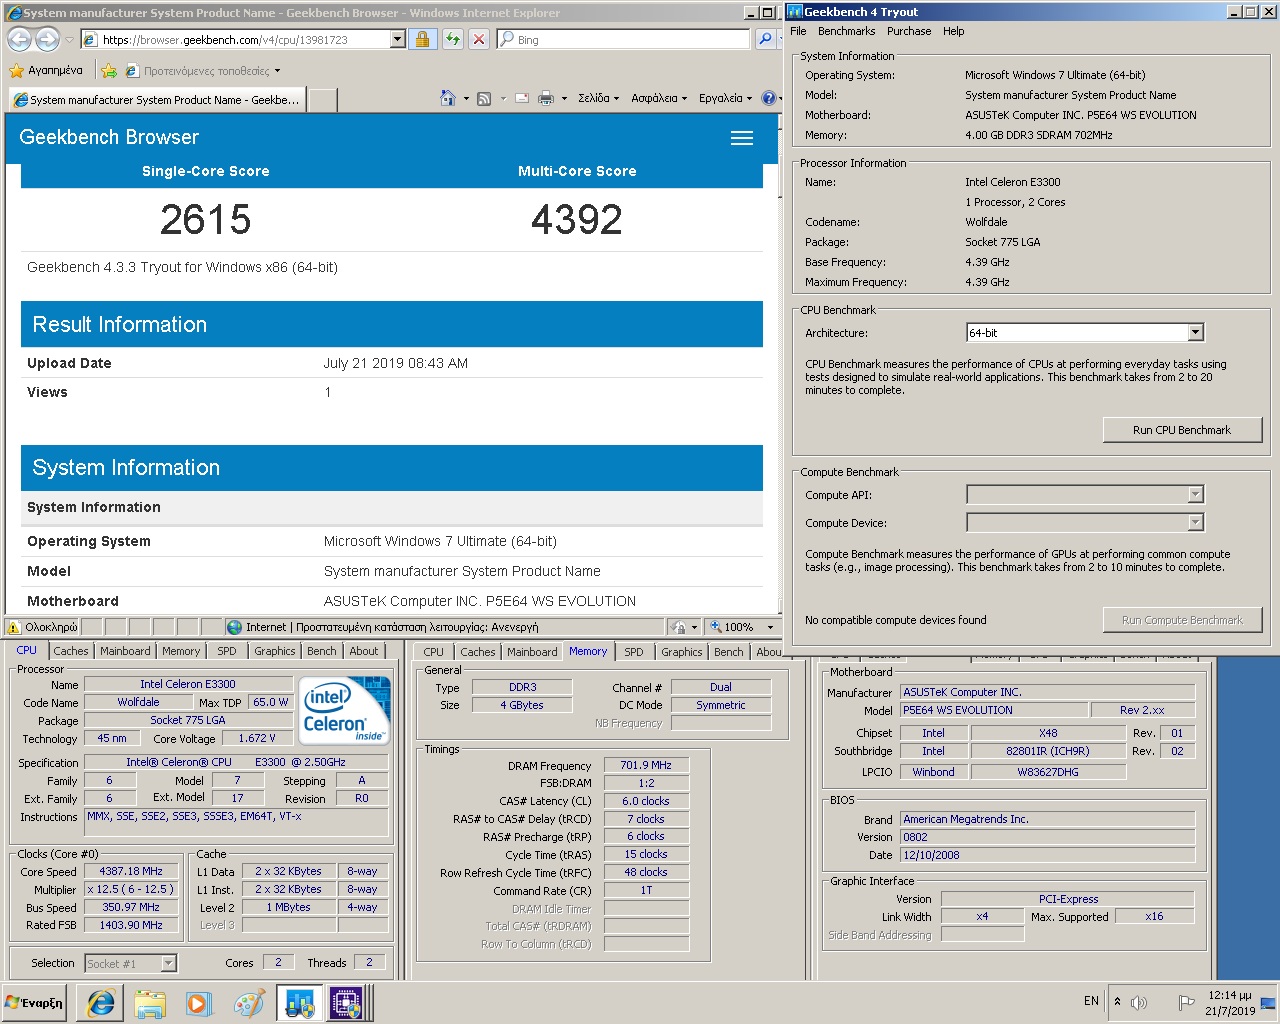This screenshot has height=1024, width=1280.
Task: Click the zoom magnifier icon in IE status bar
Action: click(x=716, y=627)
